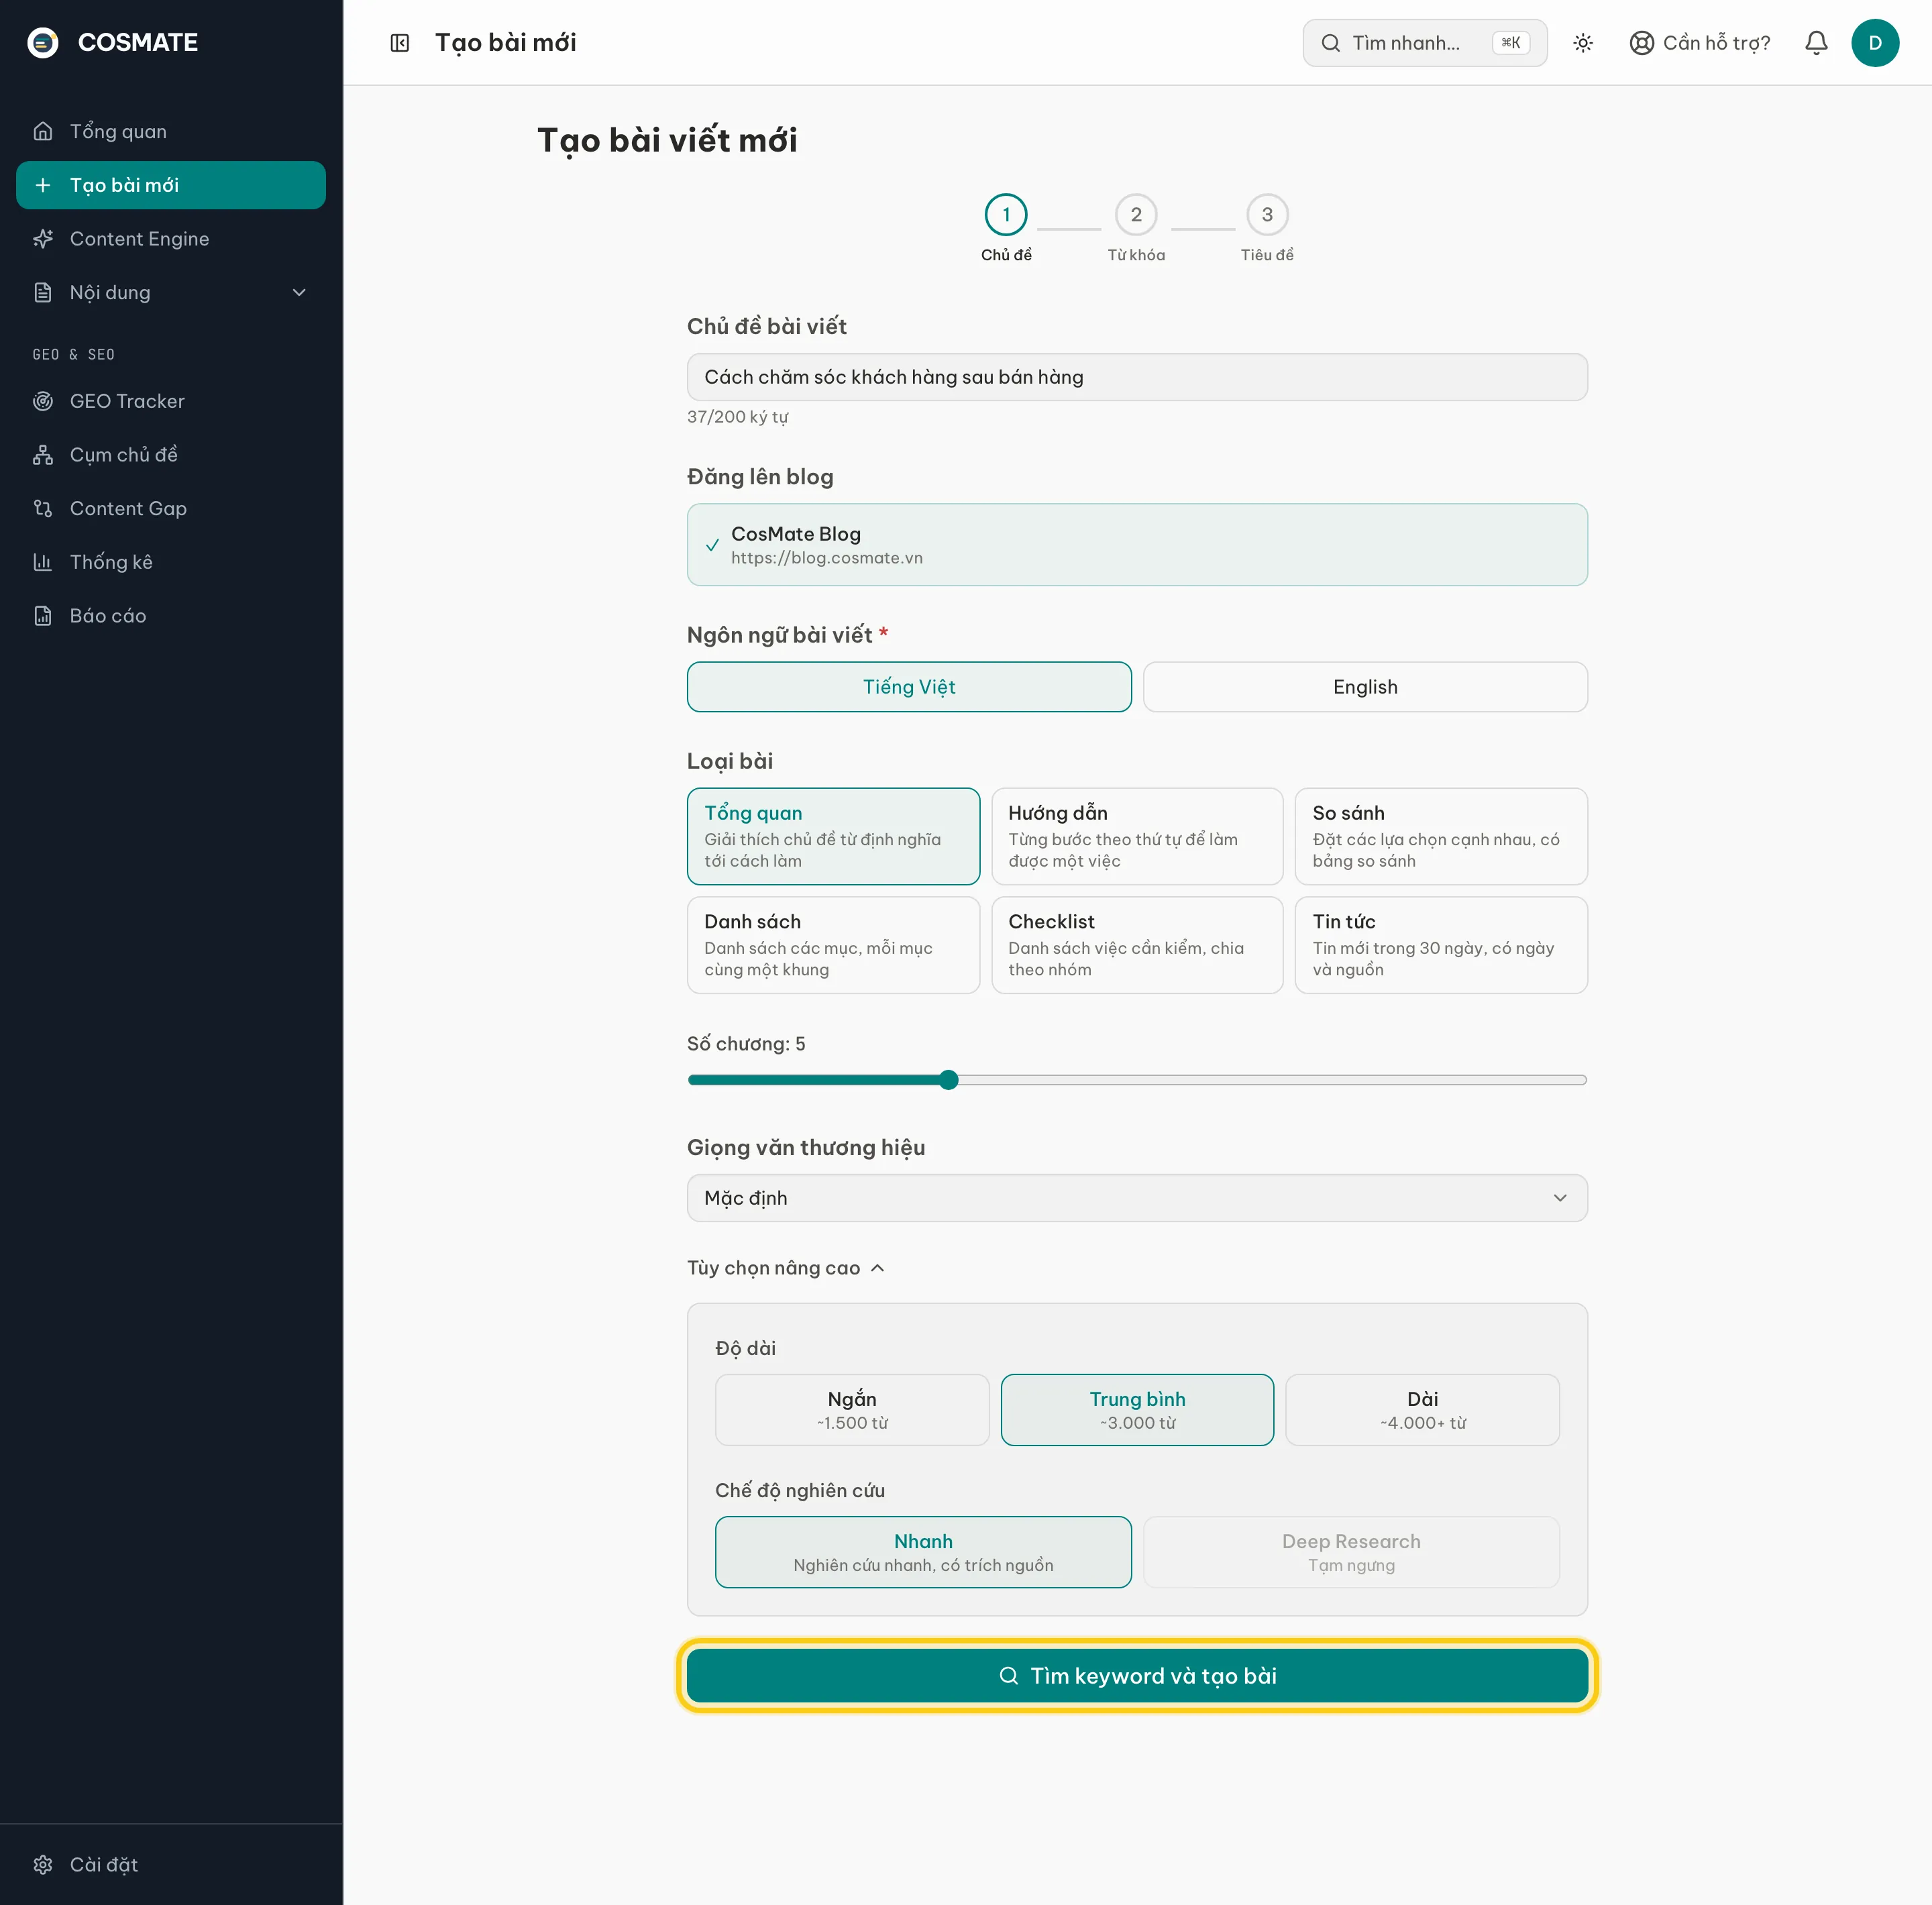The width and height of the screenshot is (1932, 1905).
Task: Collapse the sidebar with the panel icon
Action: (399, 43)
